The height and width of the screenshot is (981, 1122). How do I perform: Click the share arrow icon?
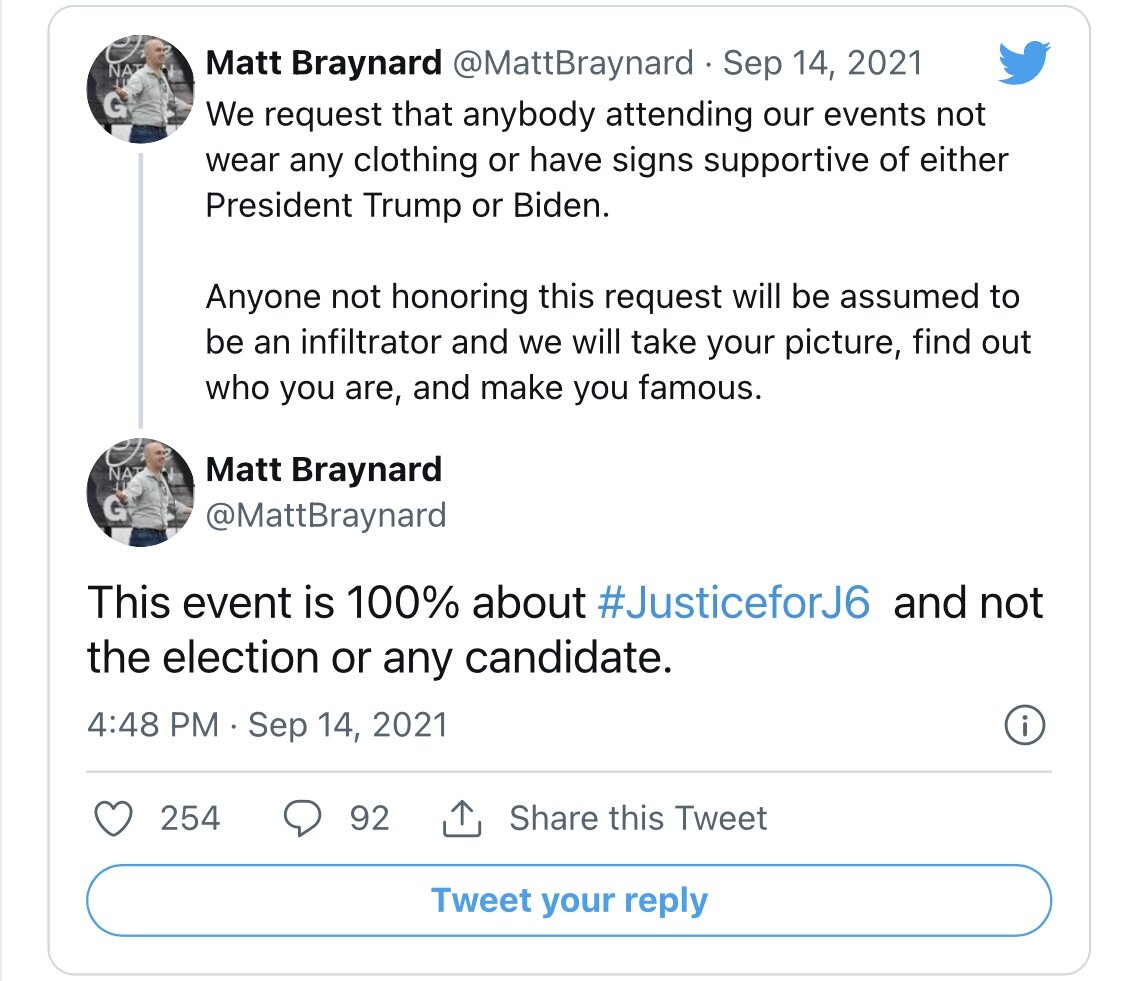point(462,820)
